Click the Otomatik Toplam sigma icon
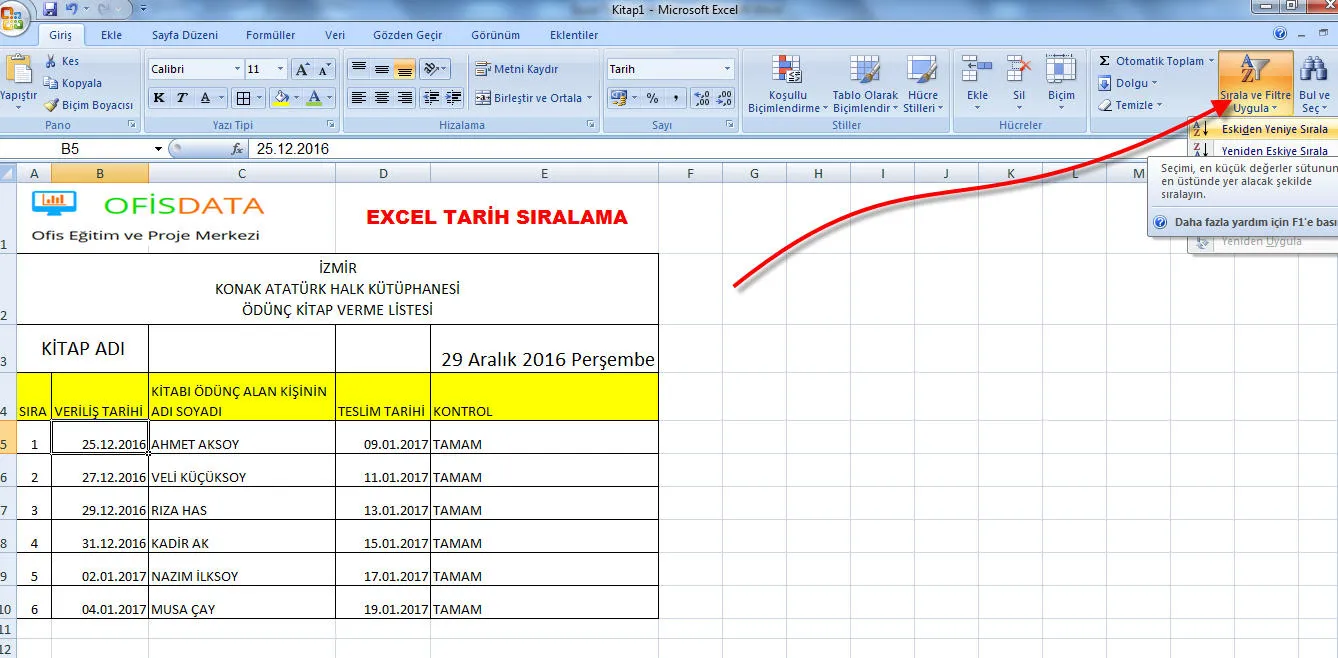Image resolution: width=1338 pixels, height=658 pixels. click(x=1105, y=61)
